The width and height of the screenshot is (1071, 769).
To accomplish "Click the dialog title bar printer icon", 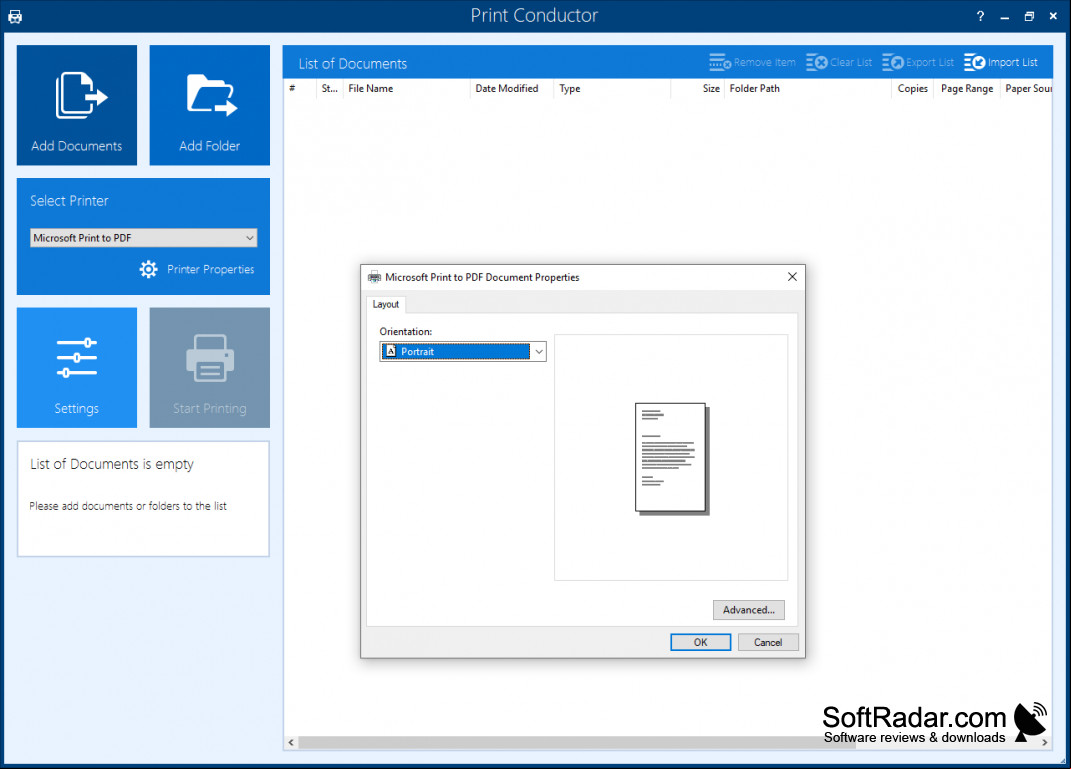I will 374,277.
